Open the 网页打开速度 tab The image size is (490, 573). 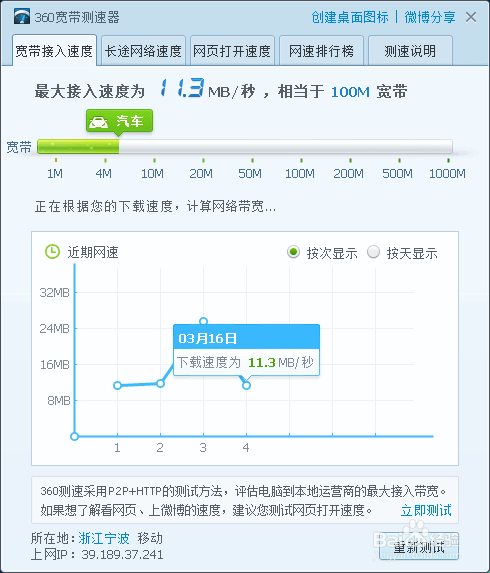pyautogui.click(x=232, y=50)
